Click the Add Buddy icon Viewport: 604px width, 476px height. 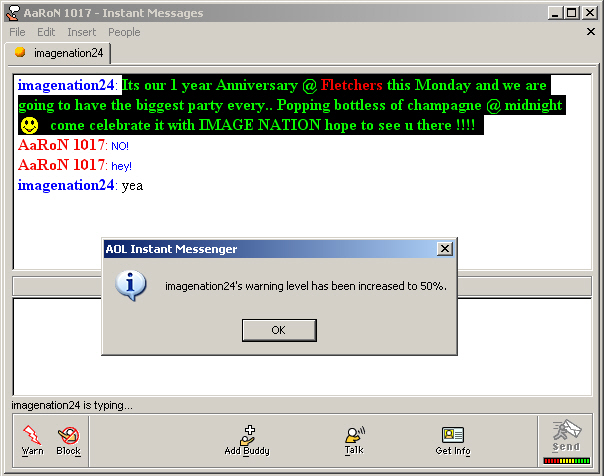(x=247, y=435)
